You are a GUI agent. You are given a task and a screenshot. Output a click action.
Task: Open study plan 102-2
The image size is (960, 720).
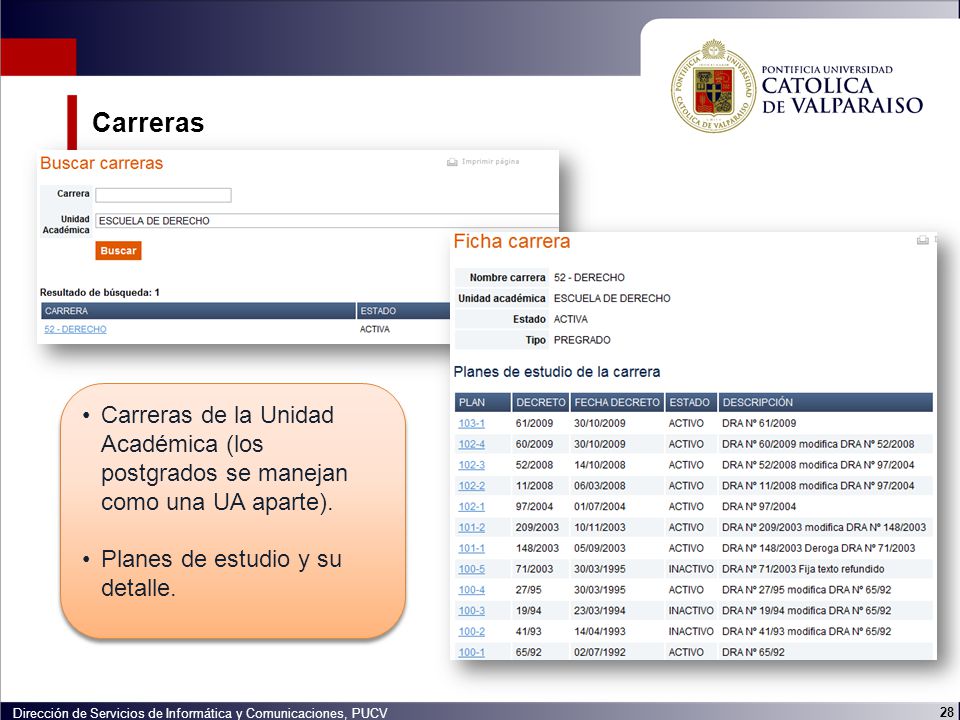point(471,486)
